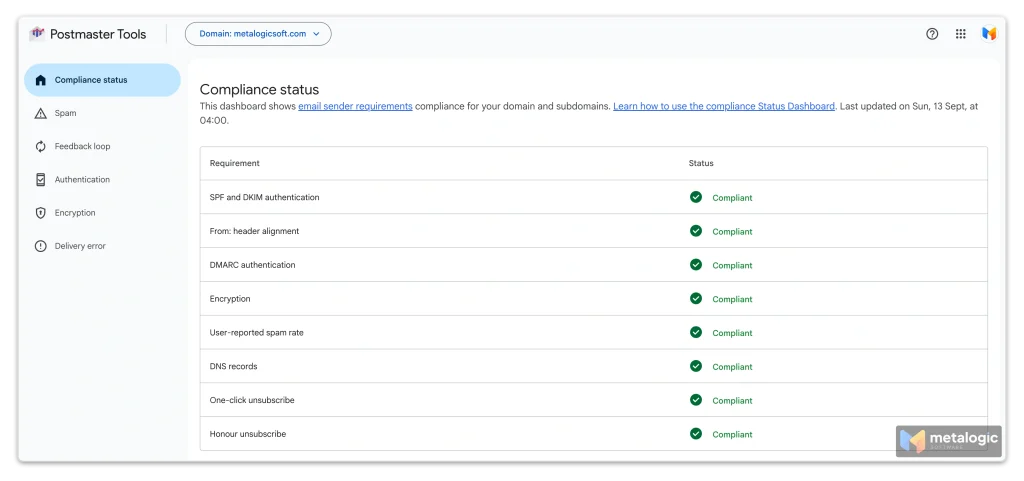Click Compliant text in Encryption row
This screenshot has width=1024, height=481.
click(732, 300)
